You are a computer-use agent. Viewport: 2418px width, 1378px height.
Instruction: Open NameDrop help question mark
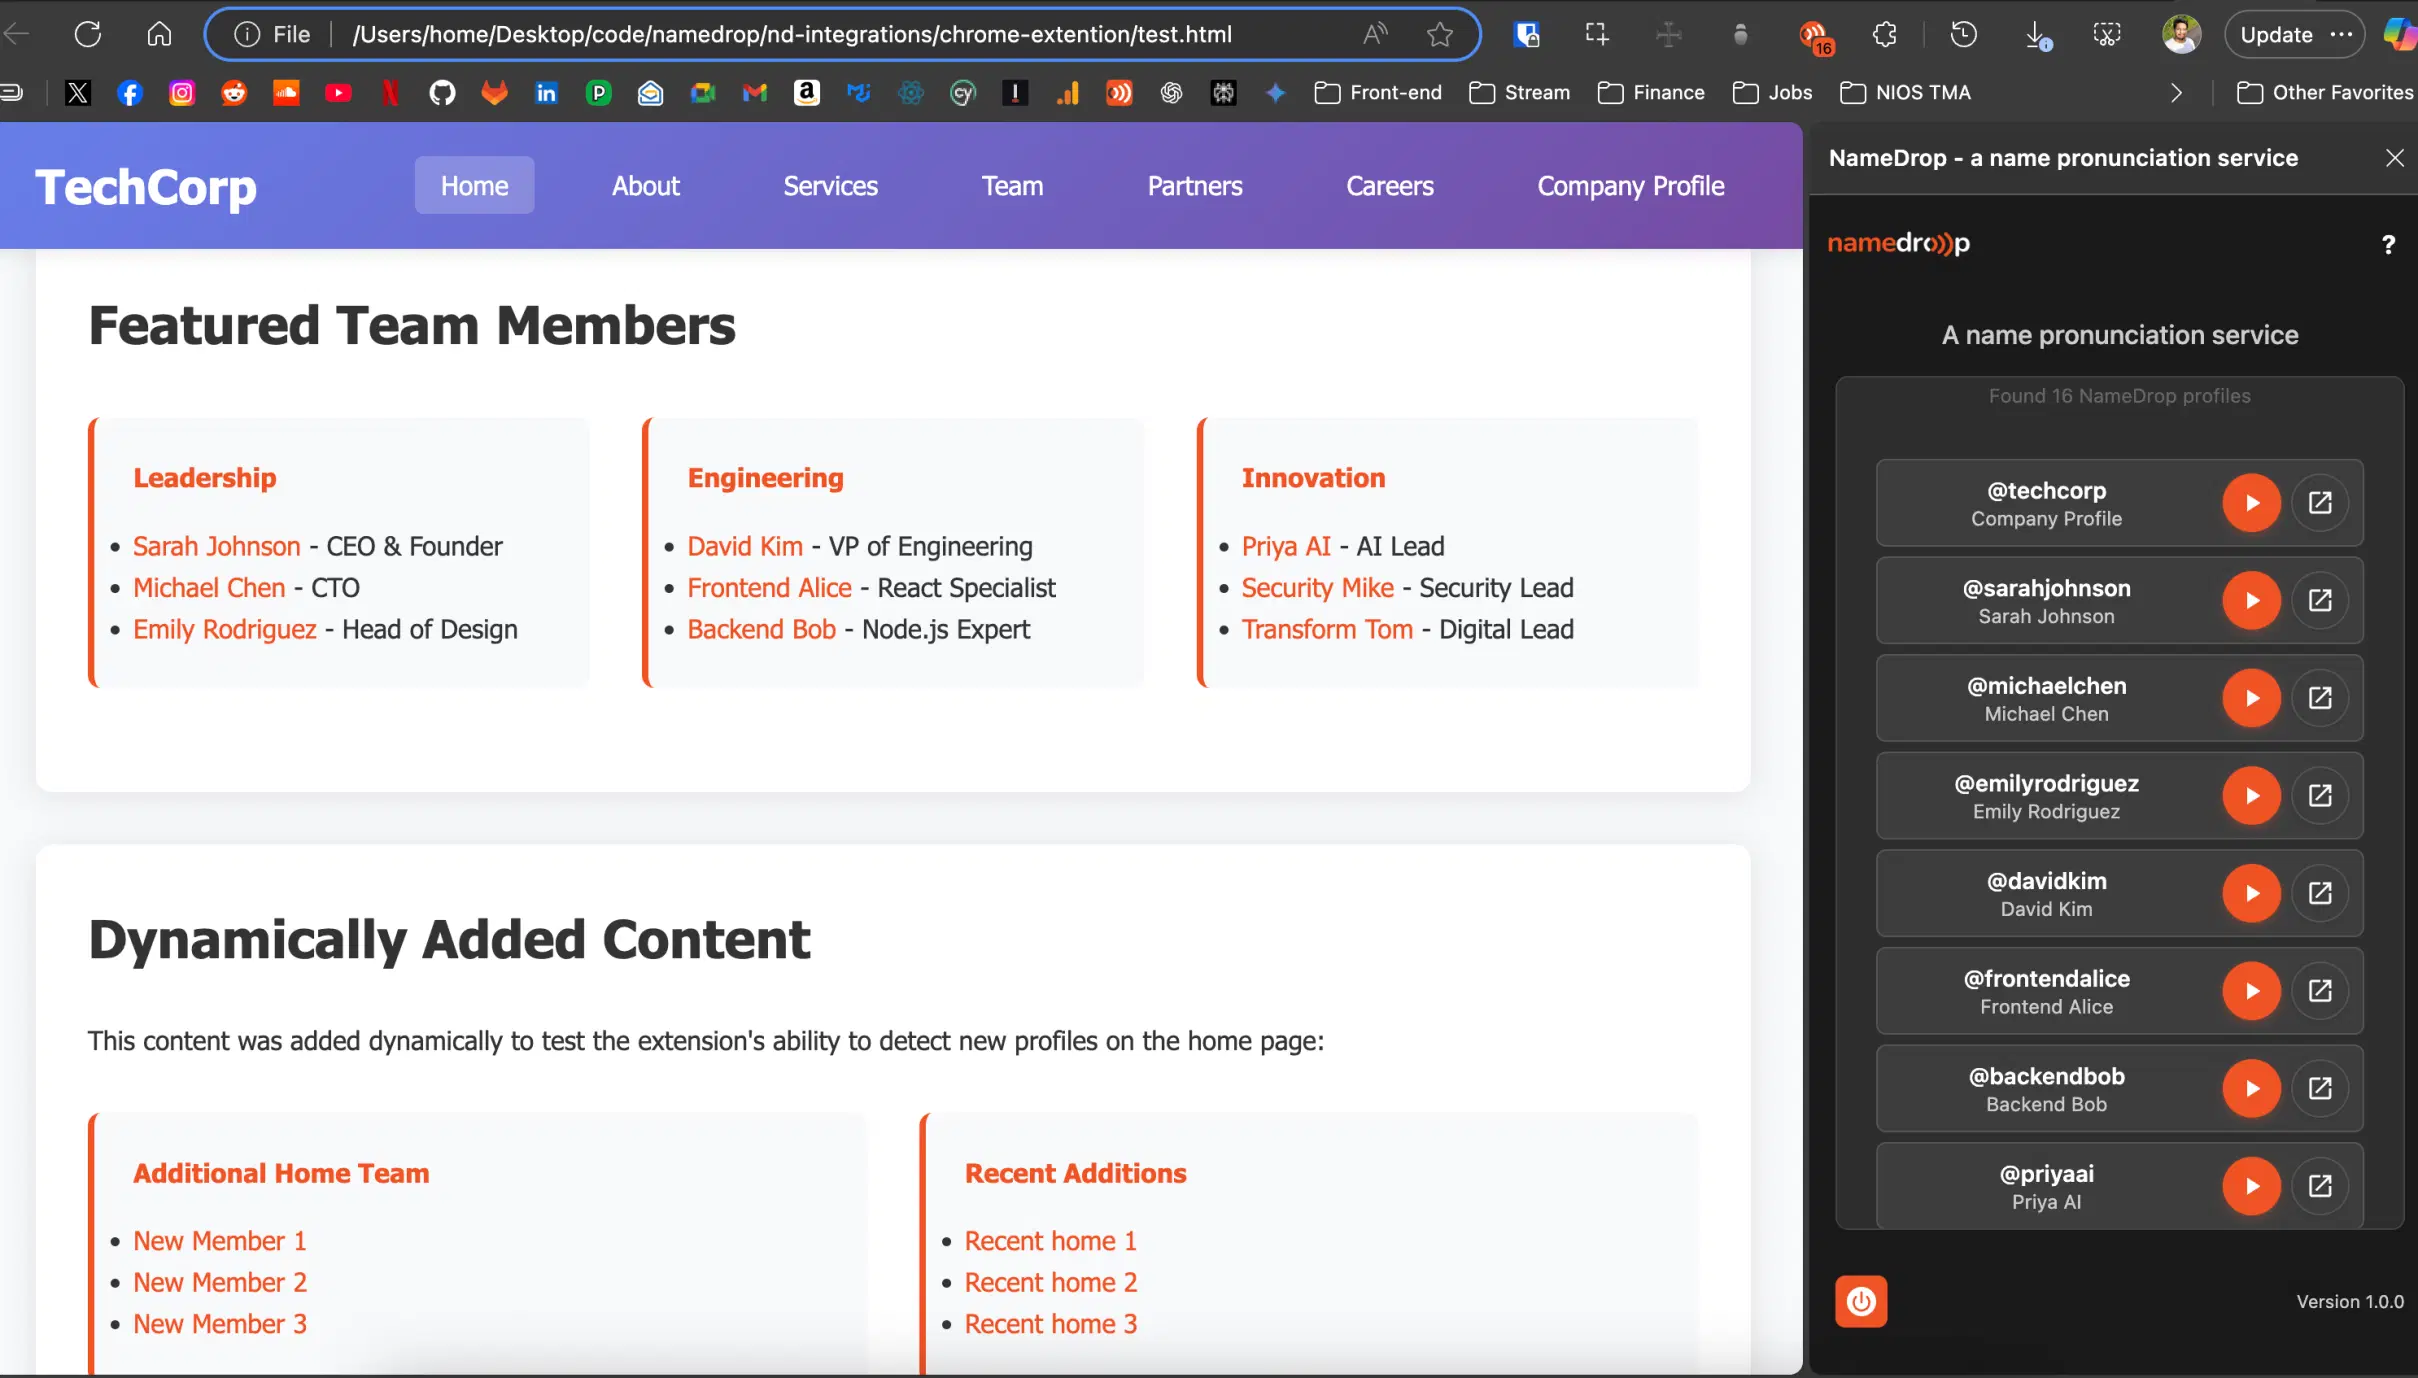coord(2388,245)
